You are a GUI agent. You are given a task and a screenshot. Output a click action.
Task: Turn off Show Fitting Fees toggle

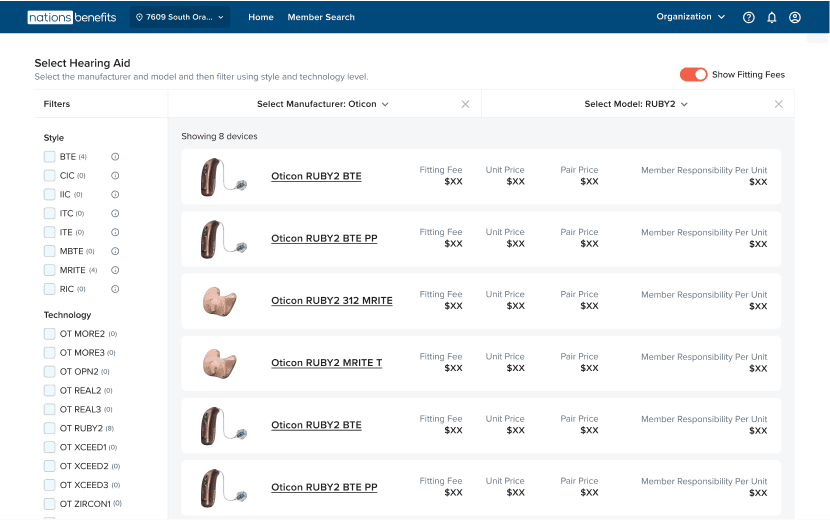pos(693,75)
